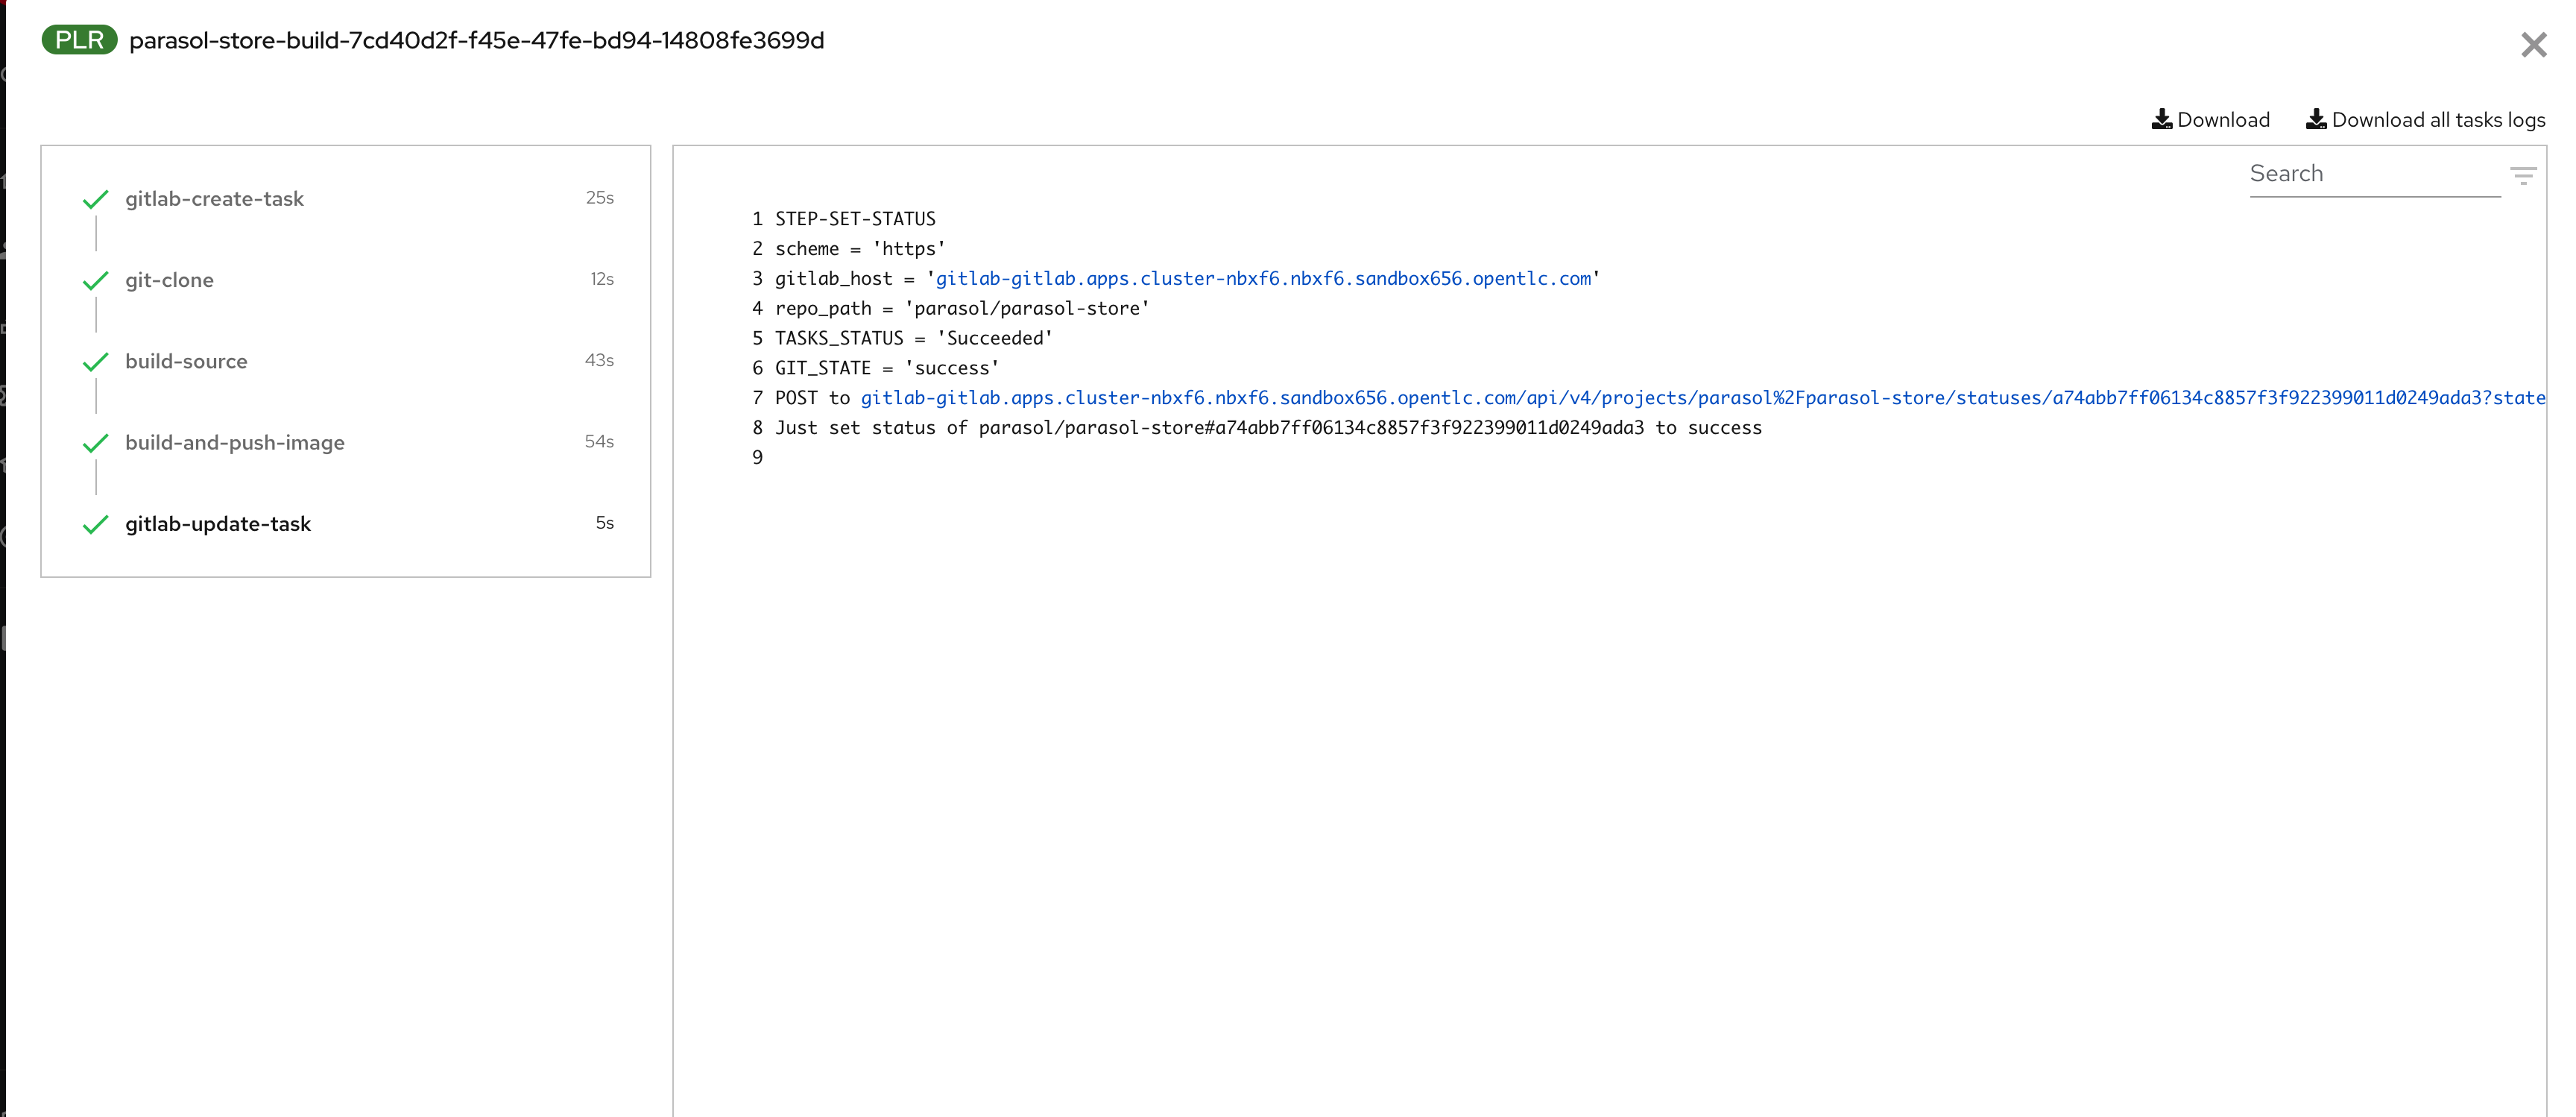The image size is (2576, 1117).
Task: Focus the log Search field
Action: [2374, 174]
